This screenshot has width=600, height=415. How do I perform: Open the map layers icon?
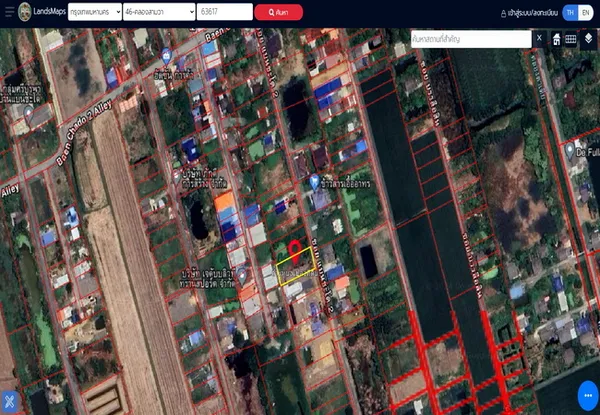tap(588, 38)
